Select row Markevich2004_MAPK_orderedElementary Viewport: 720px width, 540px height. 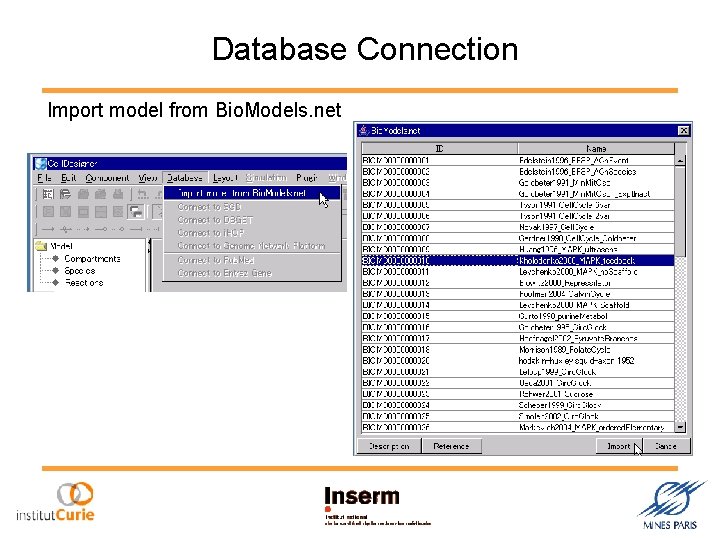click(518, 428)
